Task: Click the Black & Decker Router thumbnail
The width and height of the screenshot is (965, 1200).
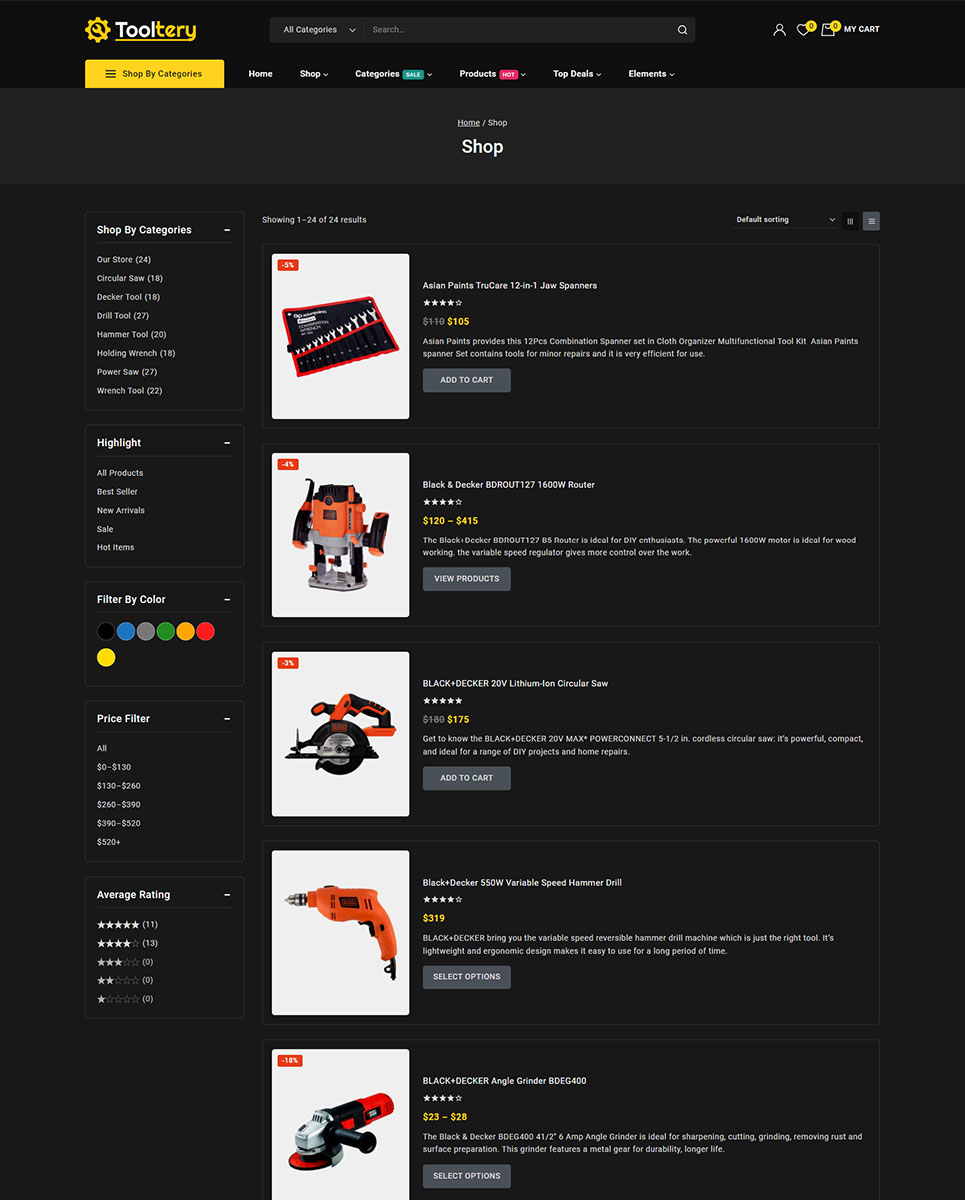Action: [x=340, y=535]
